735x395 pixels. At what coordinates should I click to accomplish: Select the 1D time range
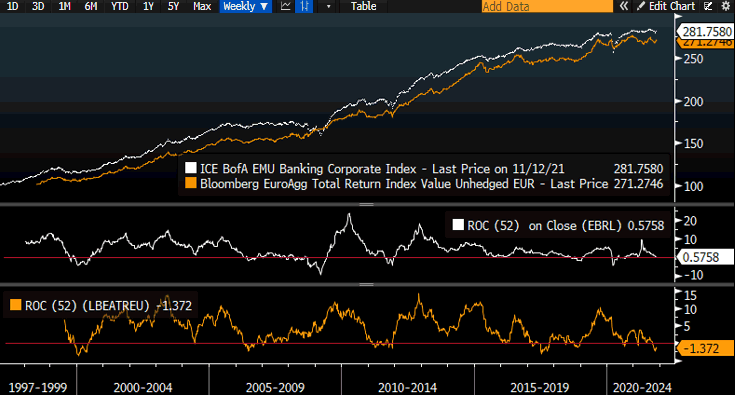12,6
